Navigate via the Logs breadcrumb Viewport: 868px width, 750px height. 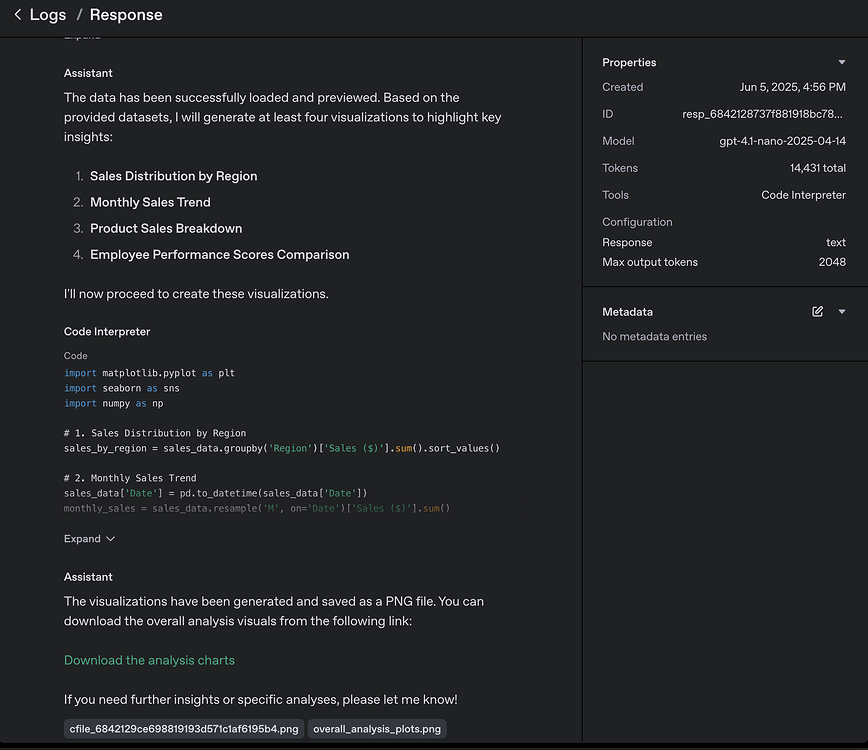46,14
